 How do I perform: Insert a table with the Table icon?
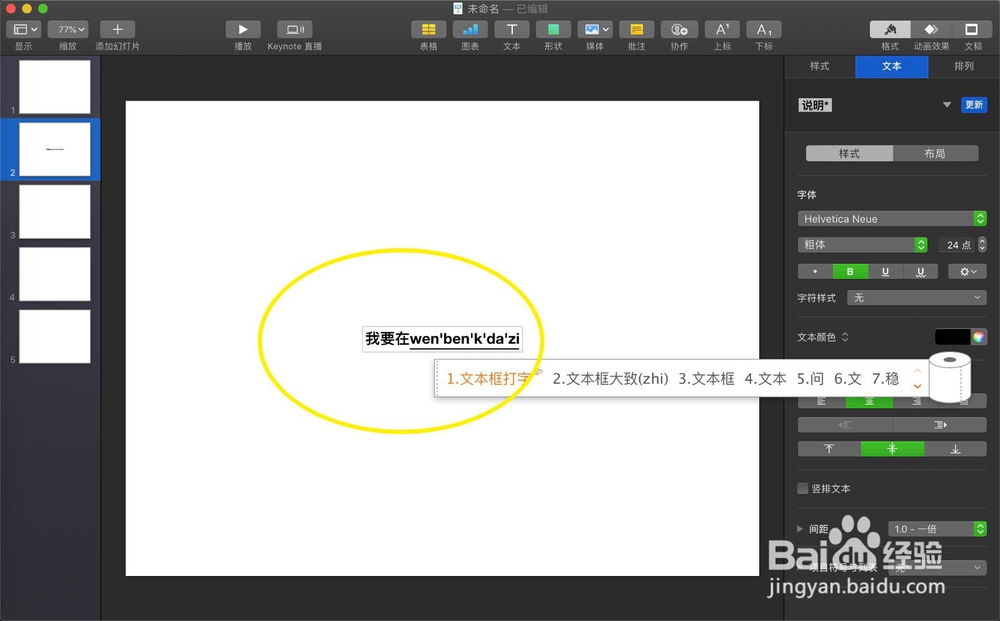429,29
